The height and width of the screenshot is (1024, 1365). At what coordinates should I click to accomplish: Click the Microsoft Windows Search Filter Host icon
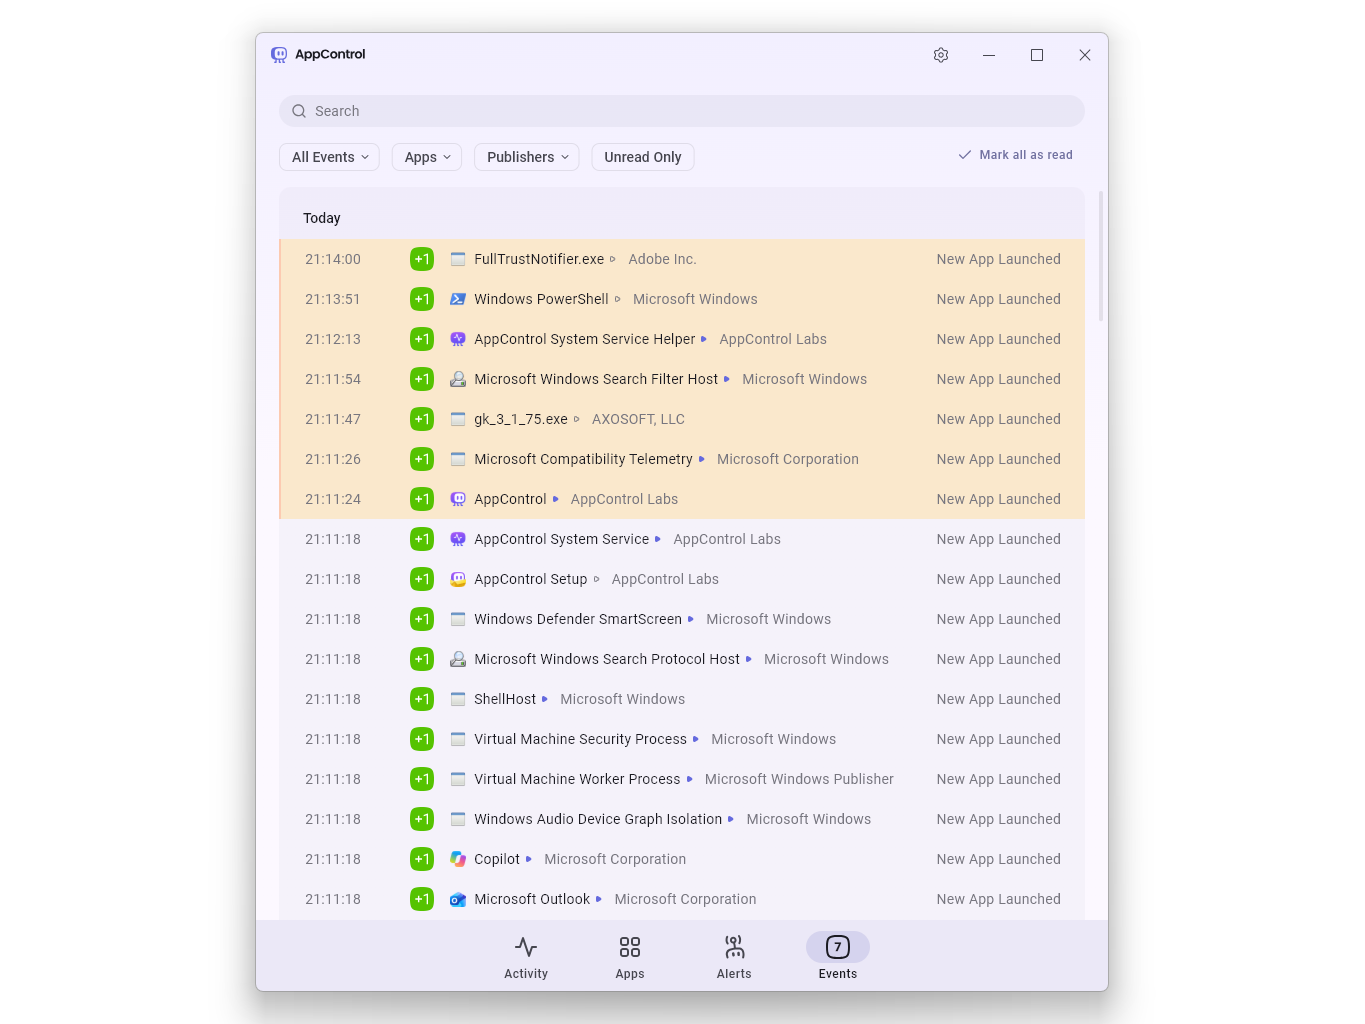[x=458, y=379]
